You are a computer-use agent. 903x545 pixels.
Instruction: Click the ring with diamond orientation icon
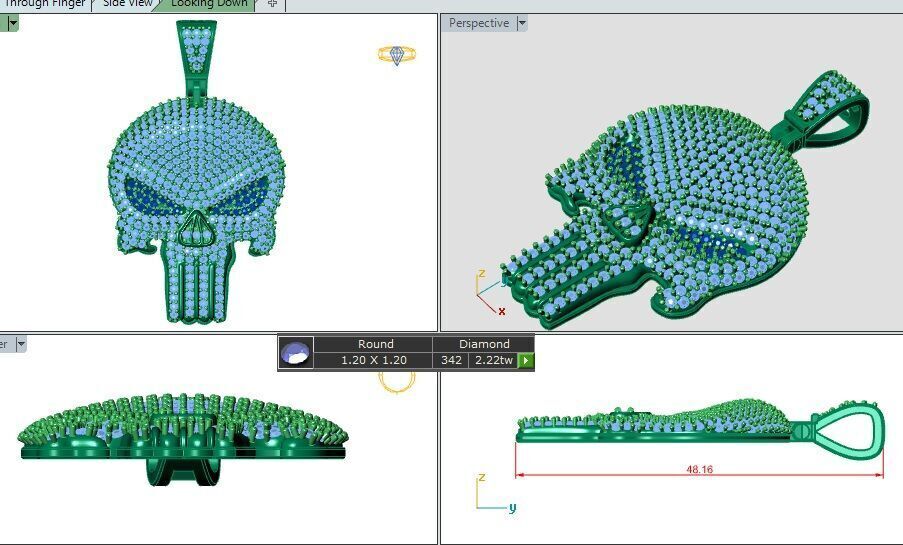(397, 55)
